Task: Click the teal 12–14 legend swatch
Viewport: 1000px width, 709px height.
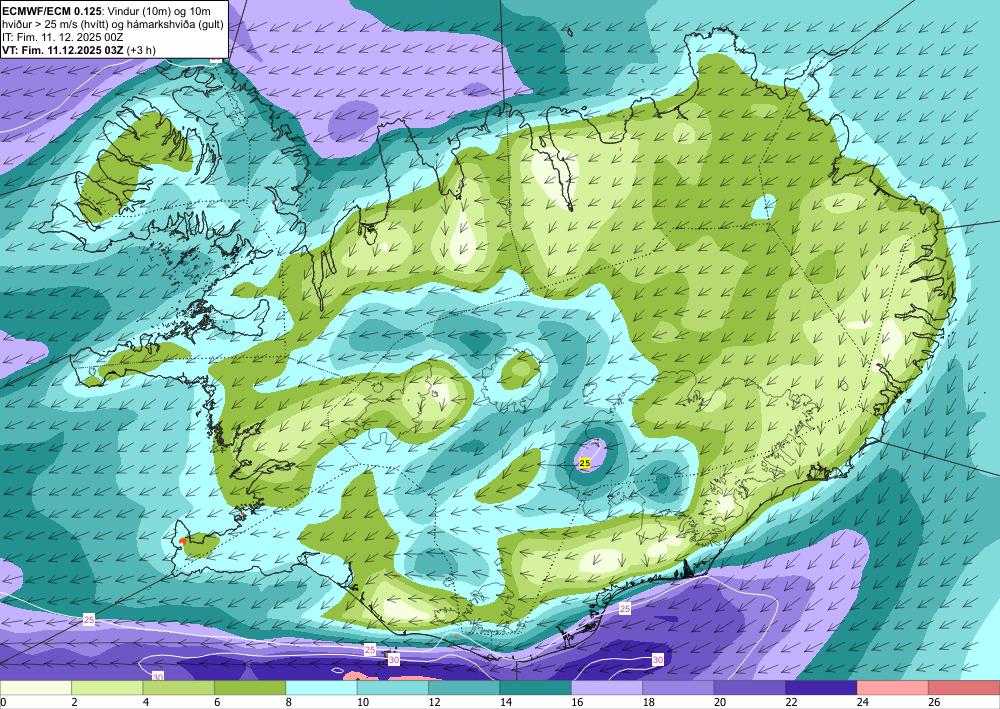Action: 464,688
